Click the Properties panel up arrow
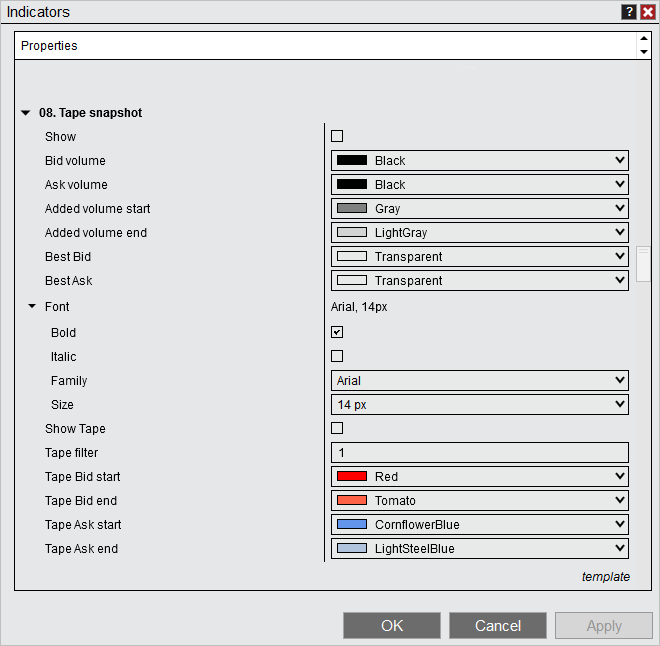The width and height of the screenshot is (660, 646). 643,40
